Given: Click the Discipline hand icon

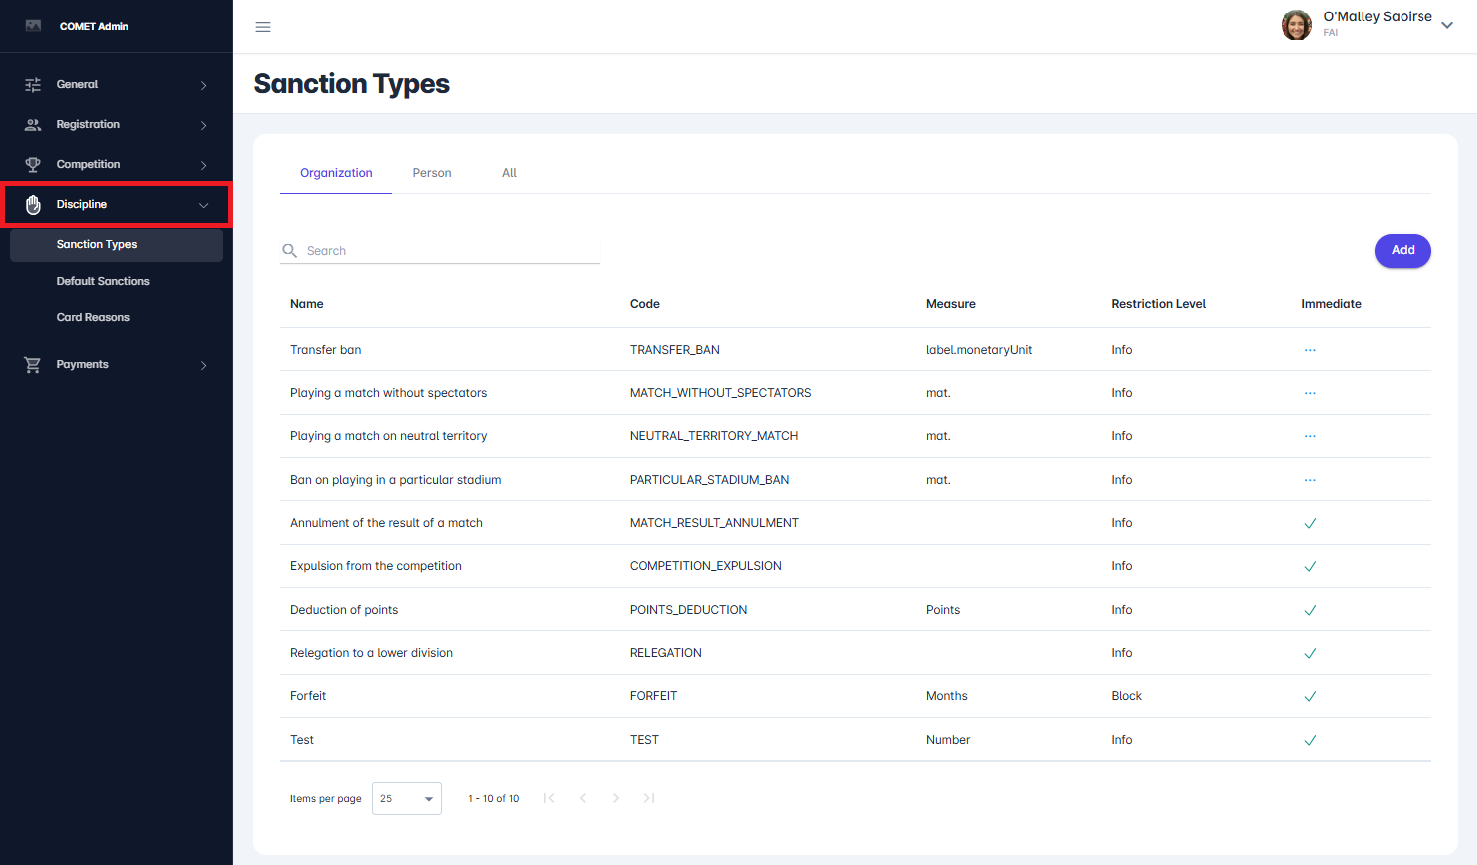Looking at the screenshot, I should coord(33,205).
